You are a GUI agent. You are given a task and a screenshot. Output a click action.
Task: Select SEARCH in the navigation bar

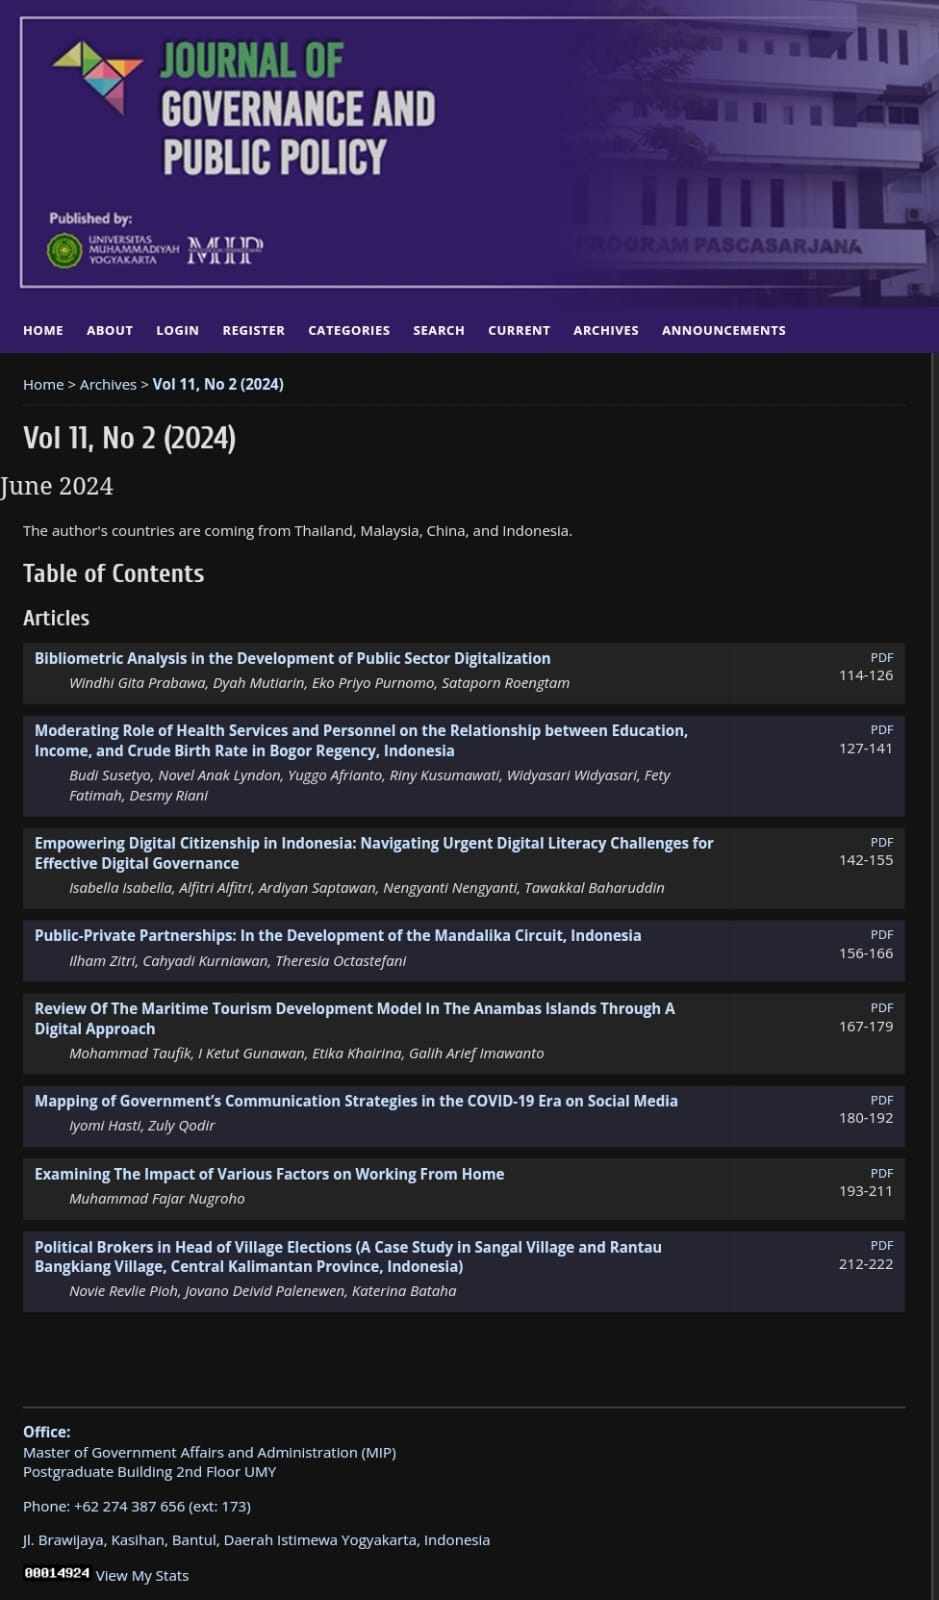pos(439,330)
